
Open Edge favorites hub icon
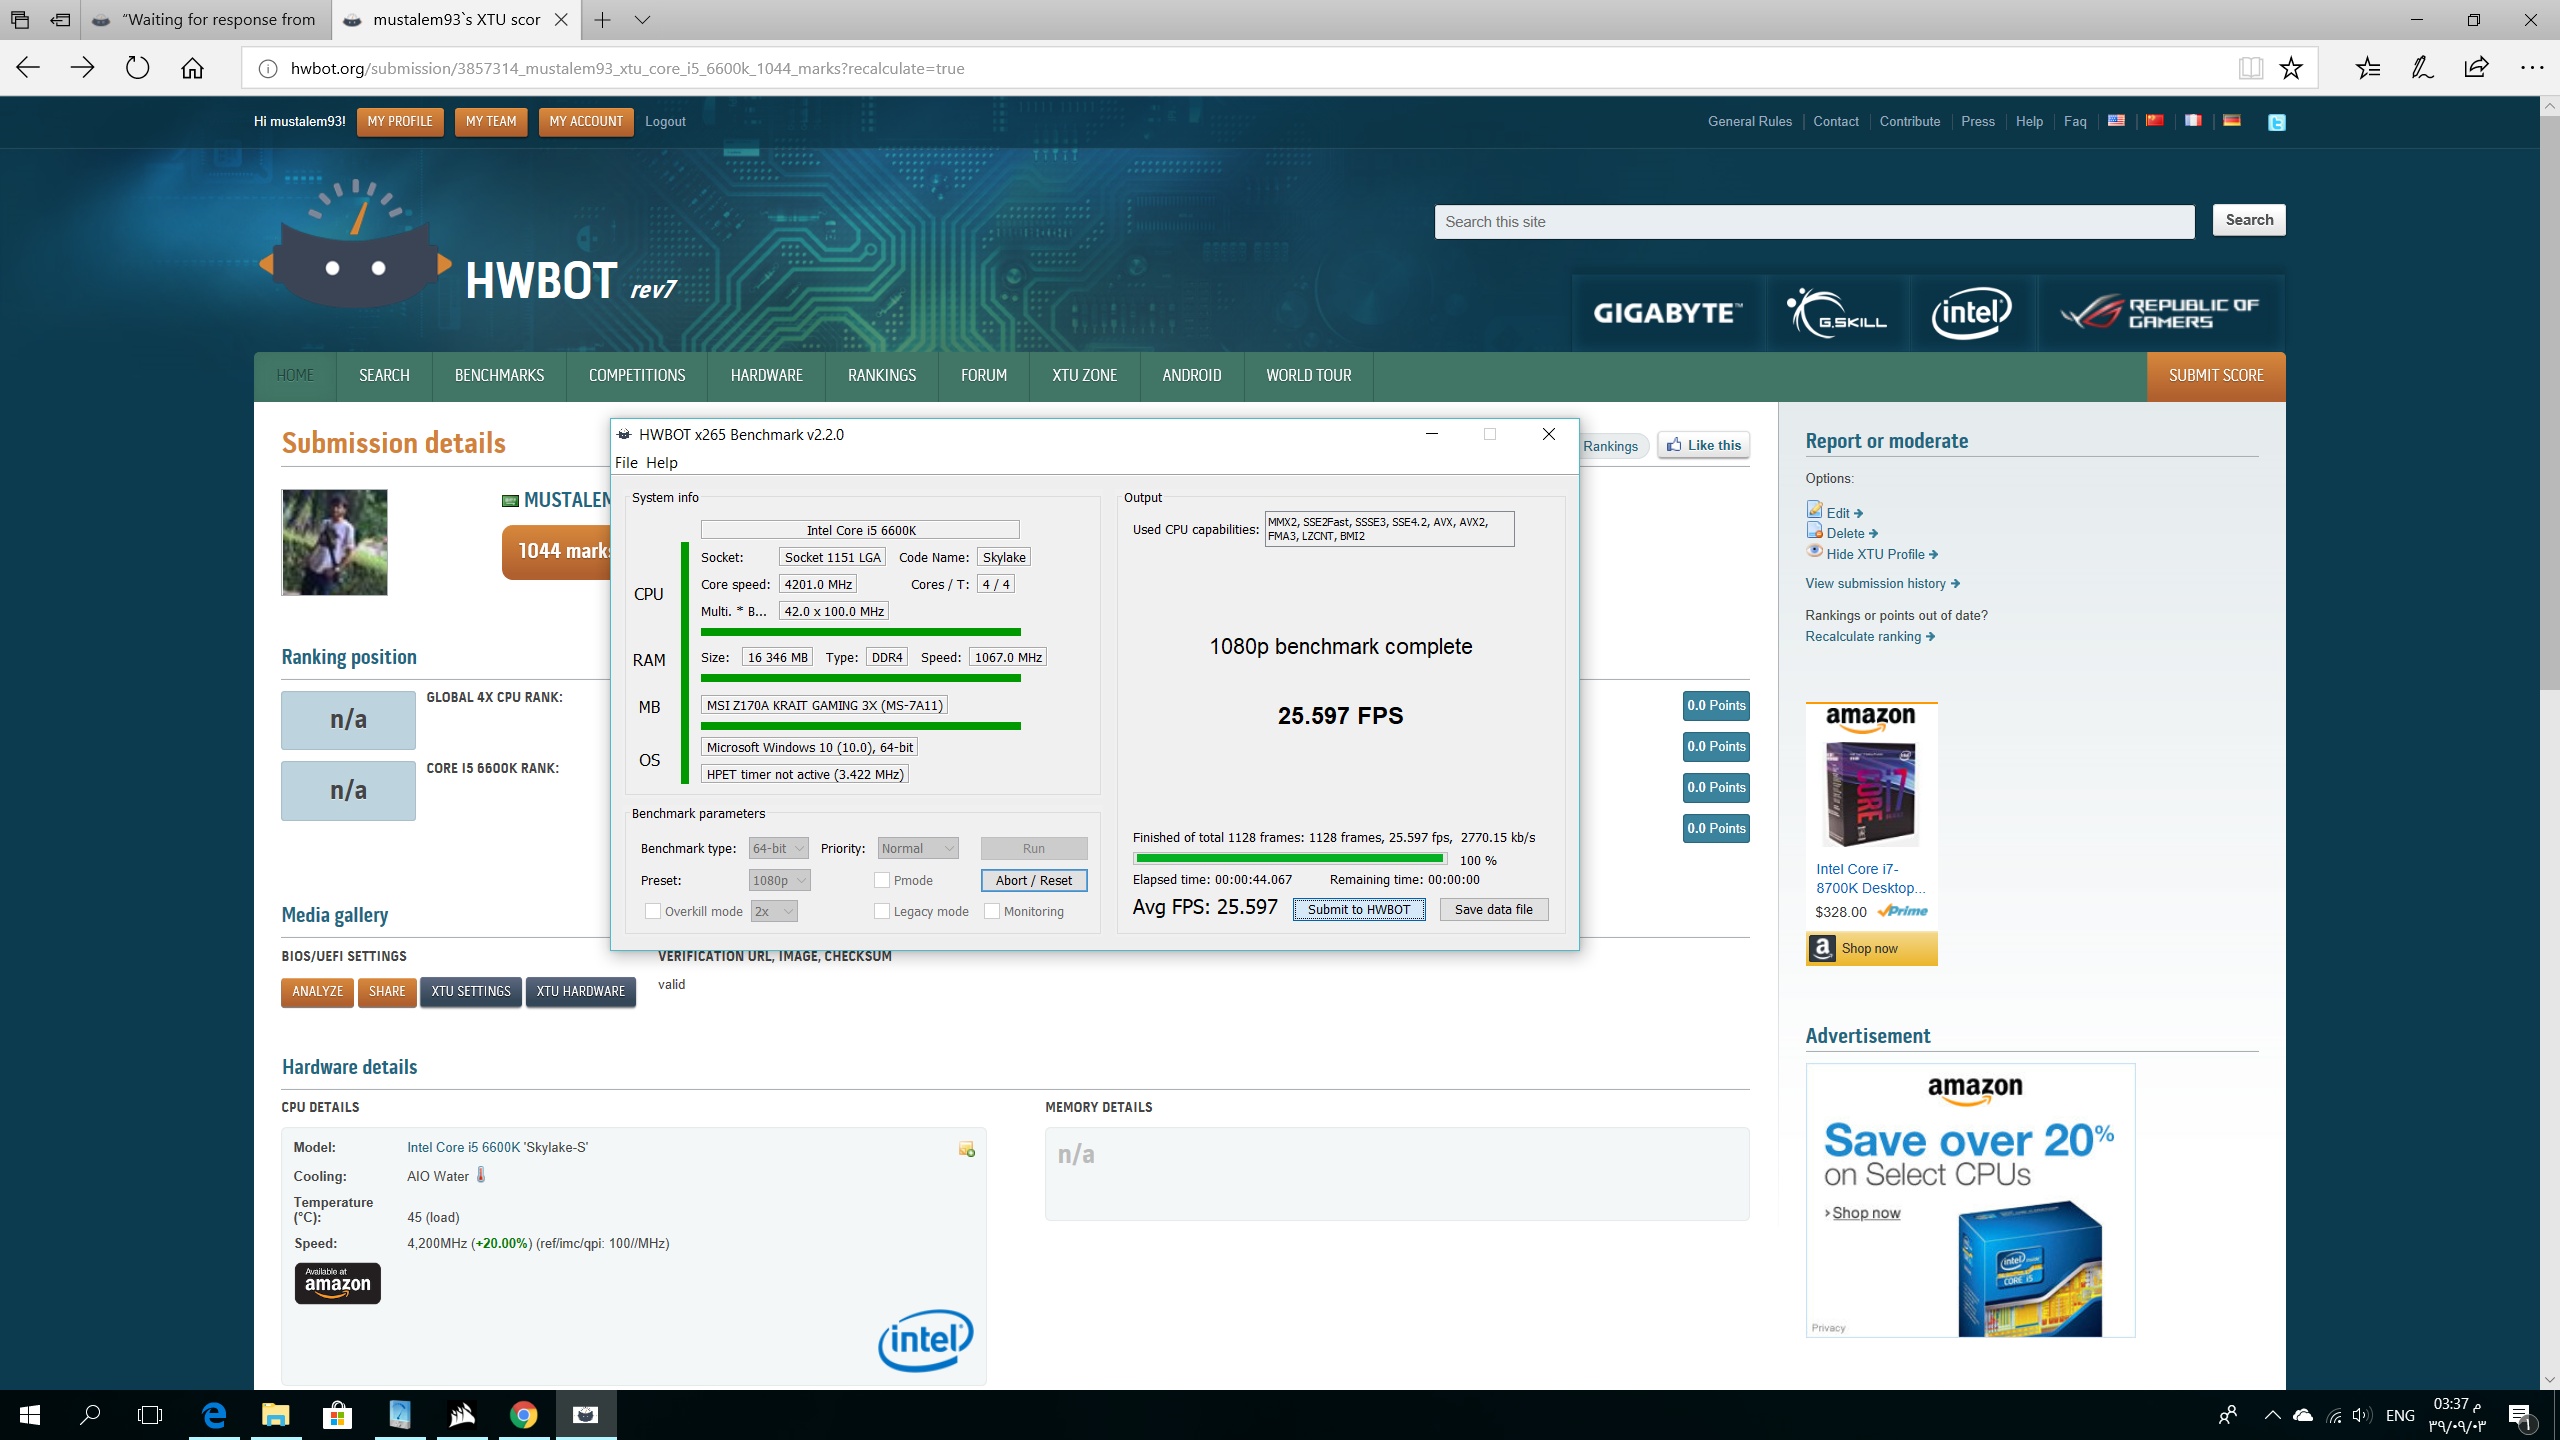tap(2368, 68)
